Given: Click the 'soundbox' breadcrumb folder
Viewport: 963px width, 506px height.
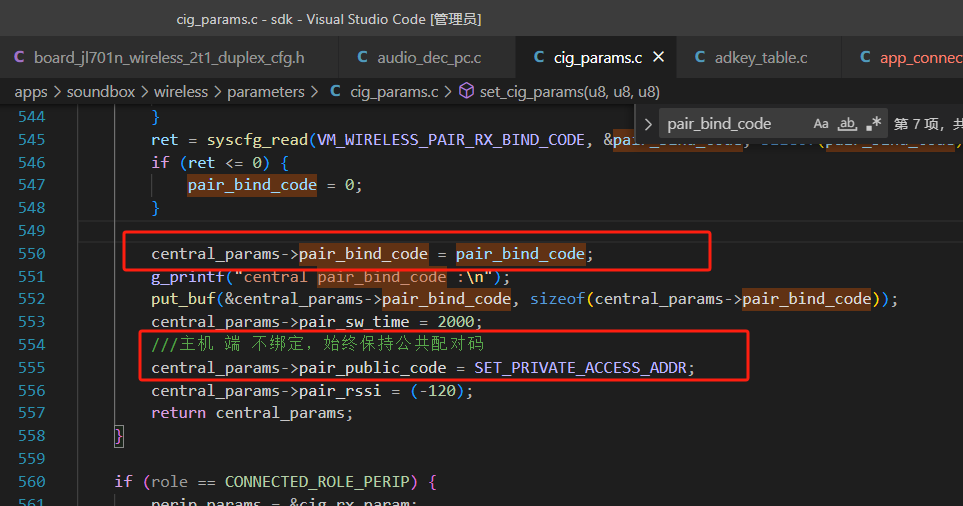Looking at the screenshot, I should coord(101,92).
